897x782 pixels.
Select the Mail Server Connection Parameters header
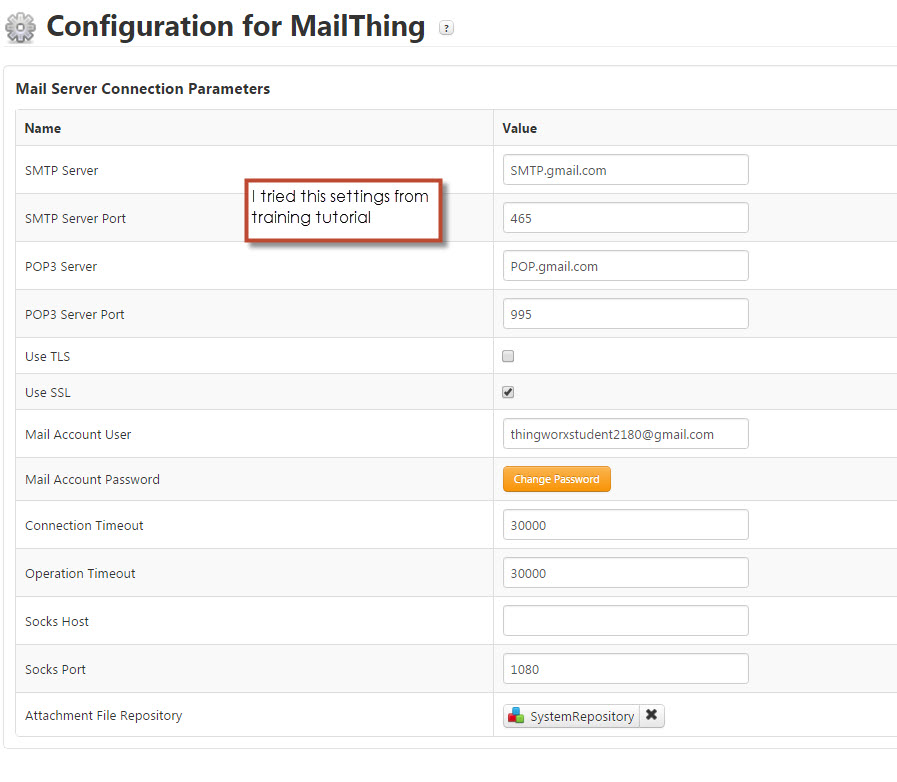pos(142,88)
